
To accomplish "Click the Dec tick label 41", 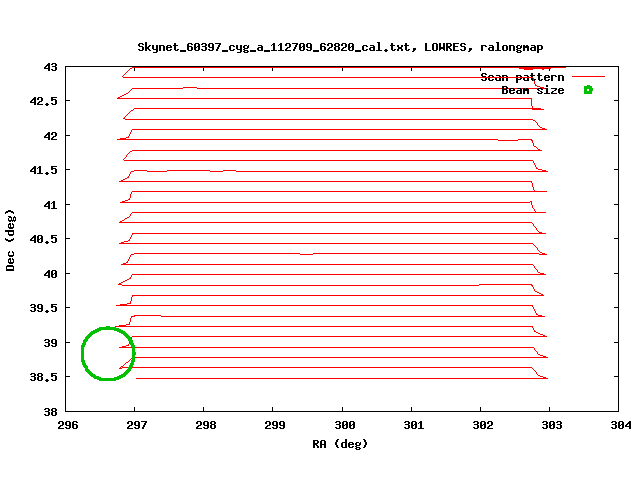I will (x=51, y=205).
